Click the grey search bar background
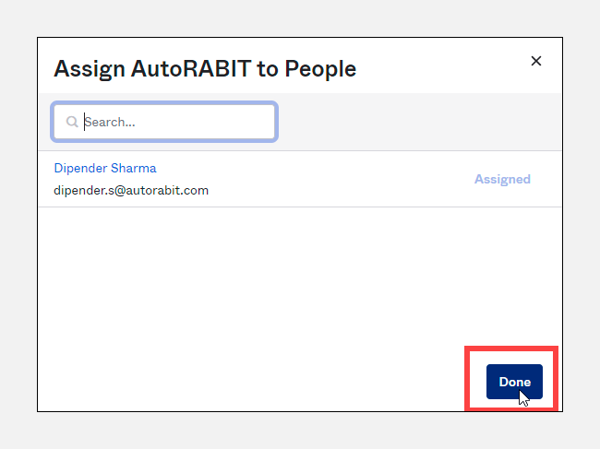This screenshot has height=449, width=600. [x=420, y=122]
